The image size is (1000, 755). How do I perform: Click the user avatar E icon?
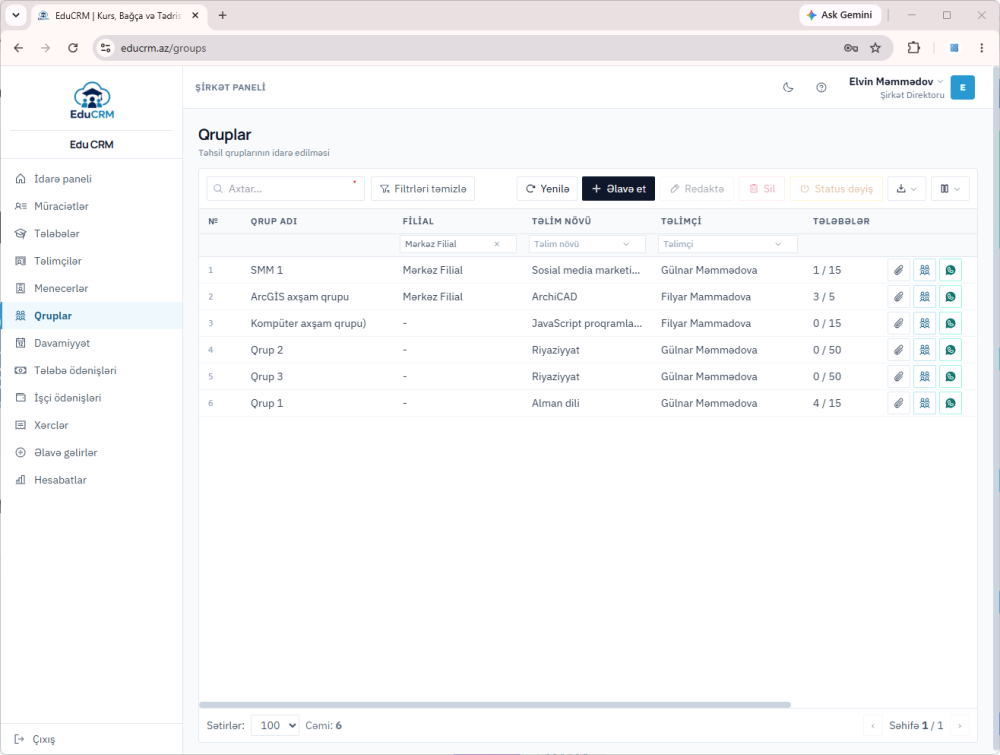click(962, 87)
